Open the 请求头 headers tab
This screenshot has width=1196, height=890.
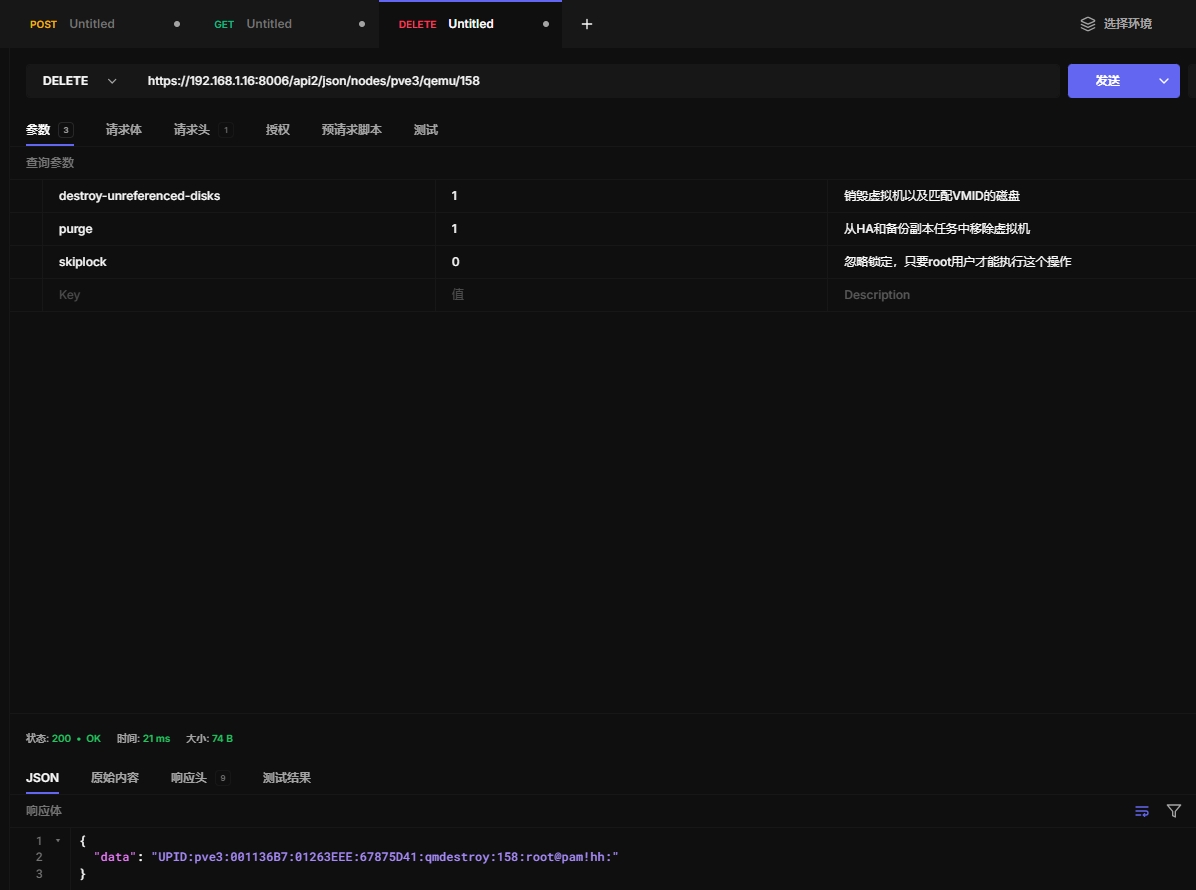192,130
